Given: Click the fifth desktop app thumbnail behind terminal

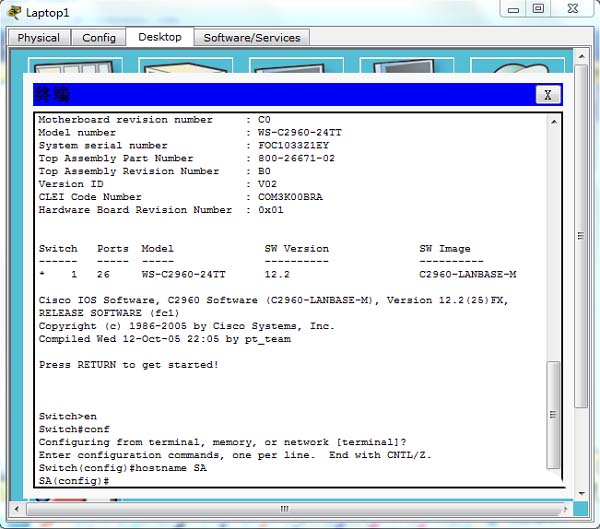Looking at the screenshot, I should (517, 65).
